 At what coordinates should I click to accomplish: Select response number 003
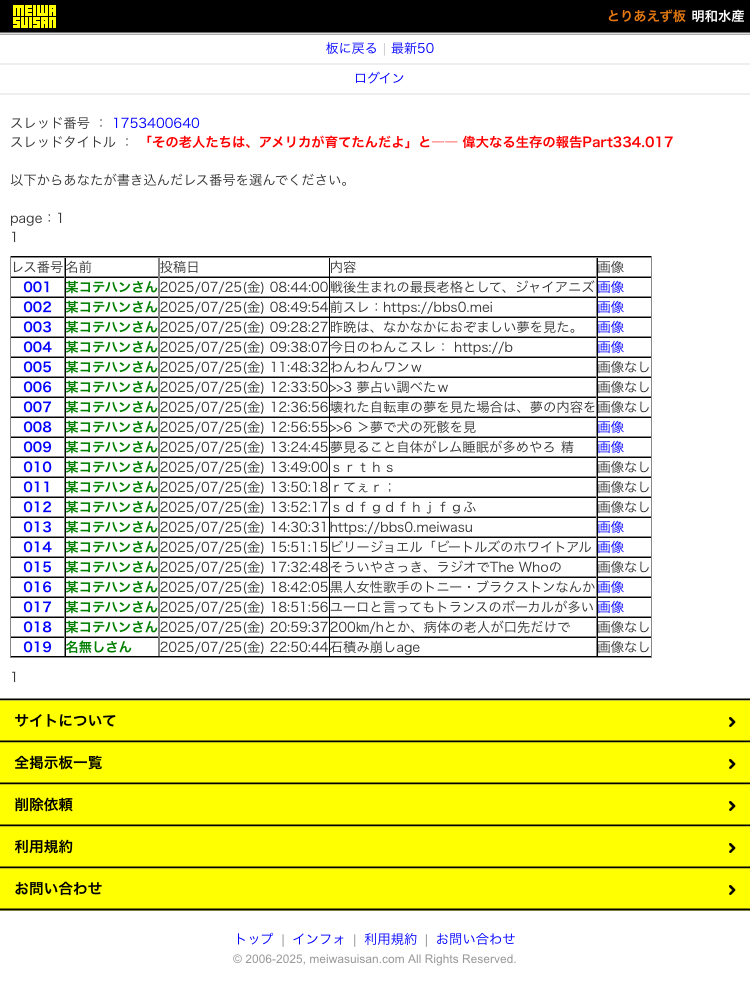(37, 327)
